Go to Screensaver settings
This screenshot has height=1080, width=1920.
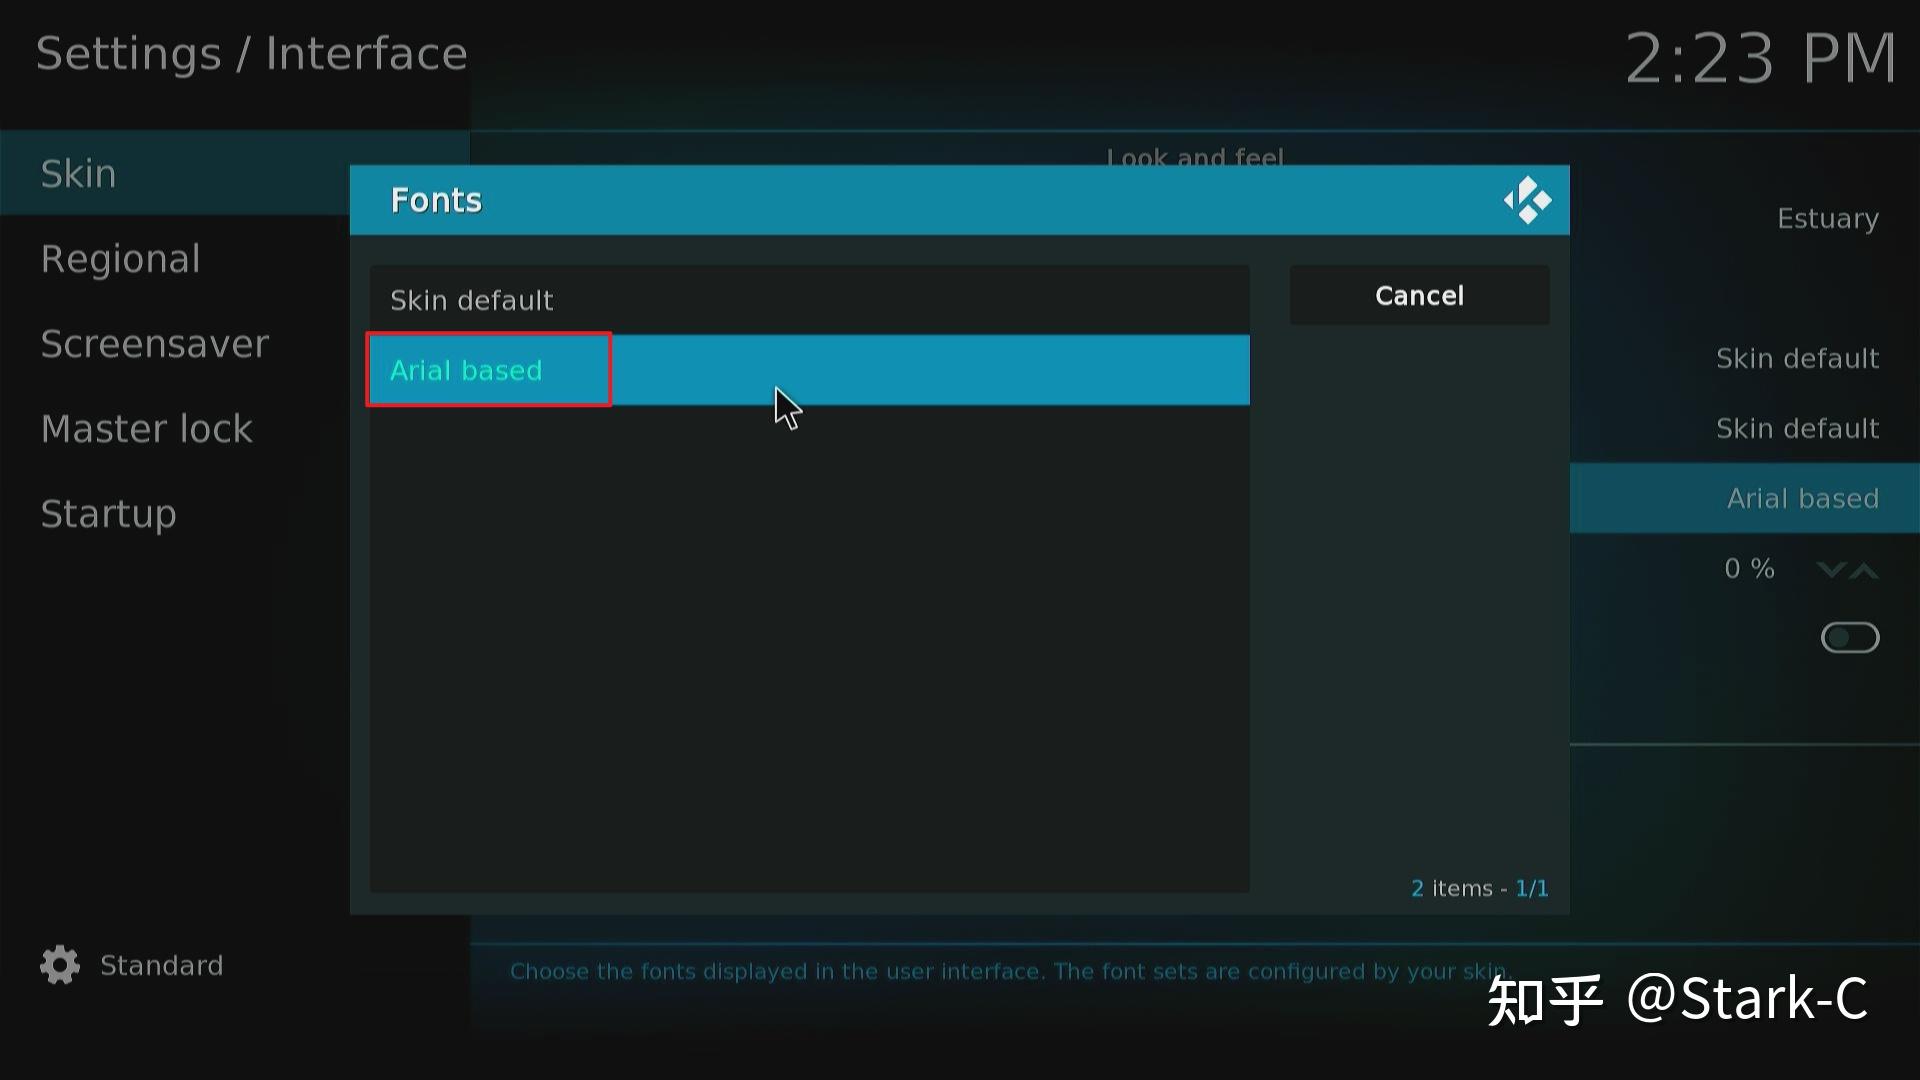(154, 344)
